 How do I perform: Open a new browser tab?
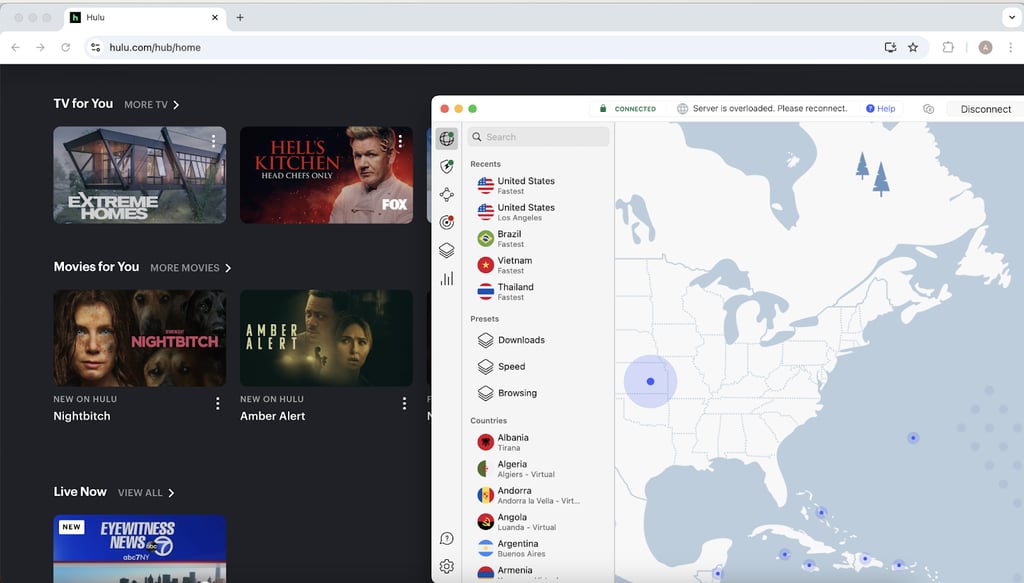240,18
